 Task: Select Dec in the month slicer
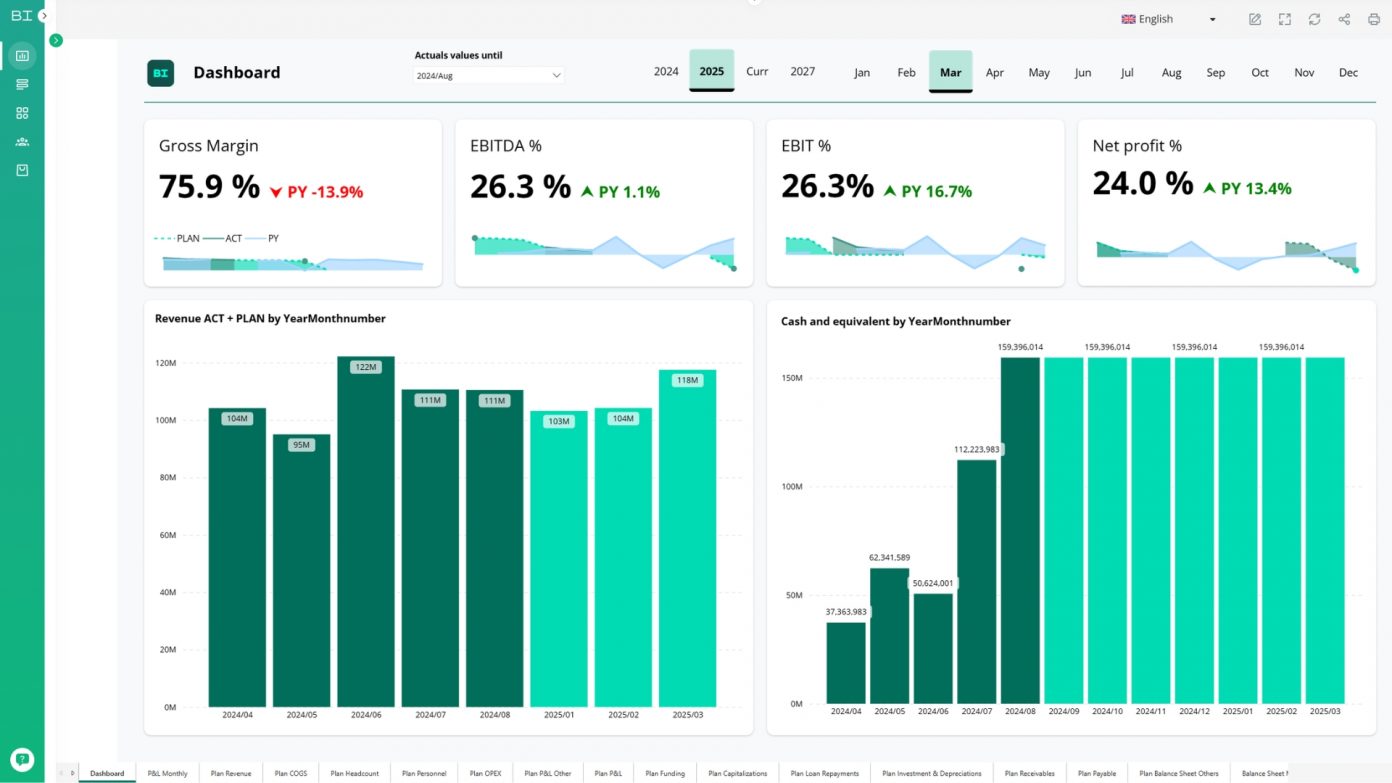click(x=1348, y=73)
